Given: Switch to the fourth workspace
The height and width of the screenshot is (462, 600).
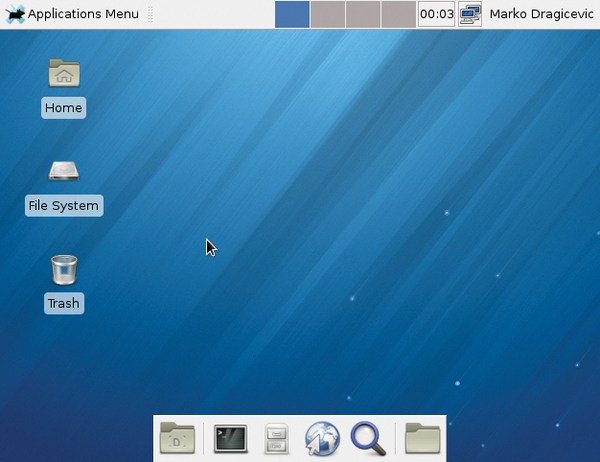Looking at the screenshot, I should tap(397, 14).
